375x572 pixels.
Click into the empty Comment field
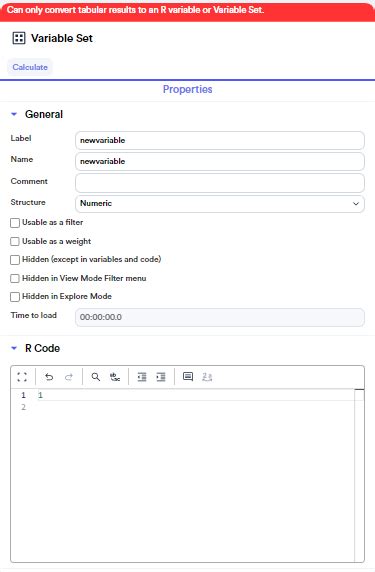220,183
